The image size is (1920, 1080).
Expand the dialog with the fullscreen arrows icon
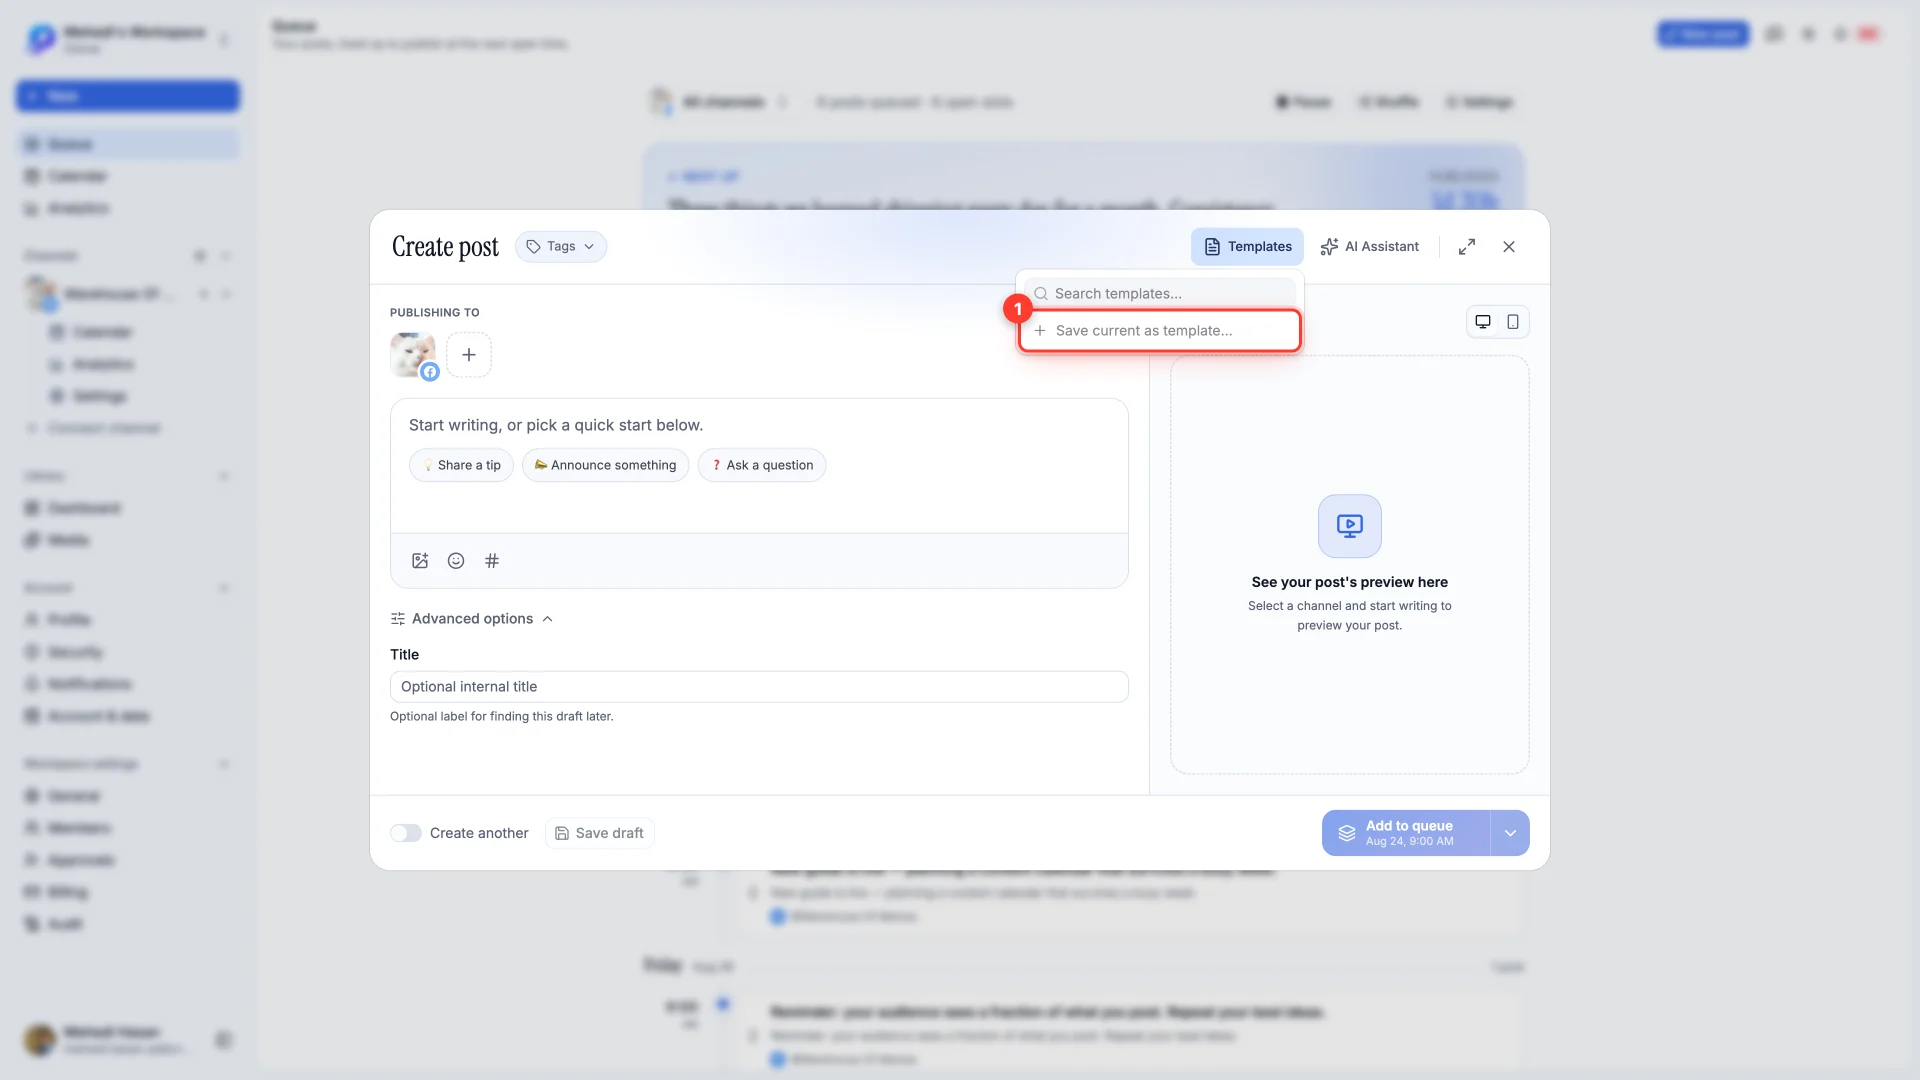[1467, 247]
